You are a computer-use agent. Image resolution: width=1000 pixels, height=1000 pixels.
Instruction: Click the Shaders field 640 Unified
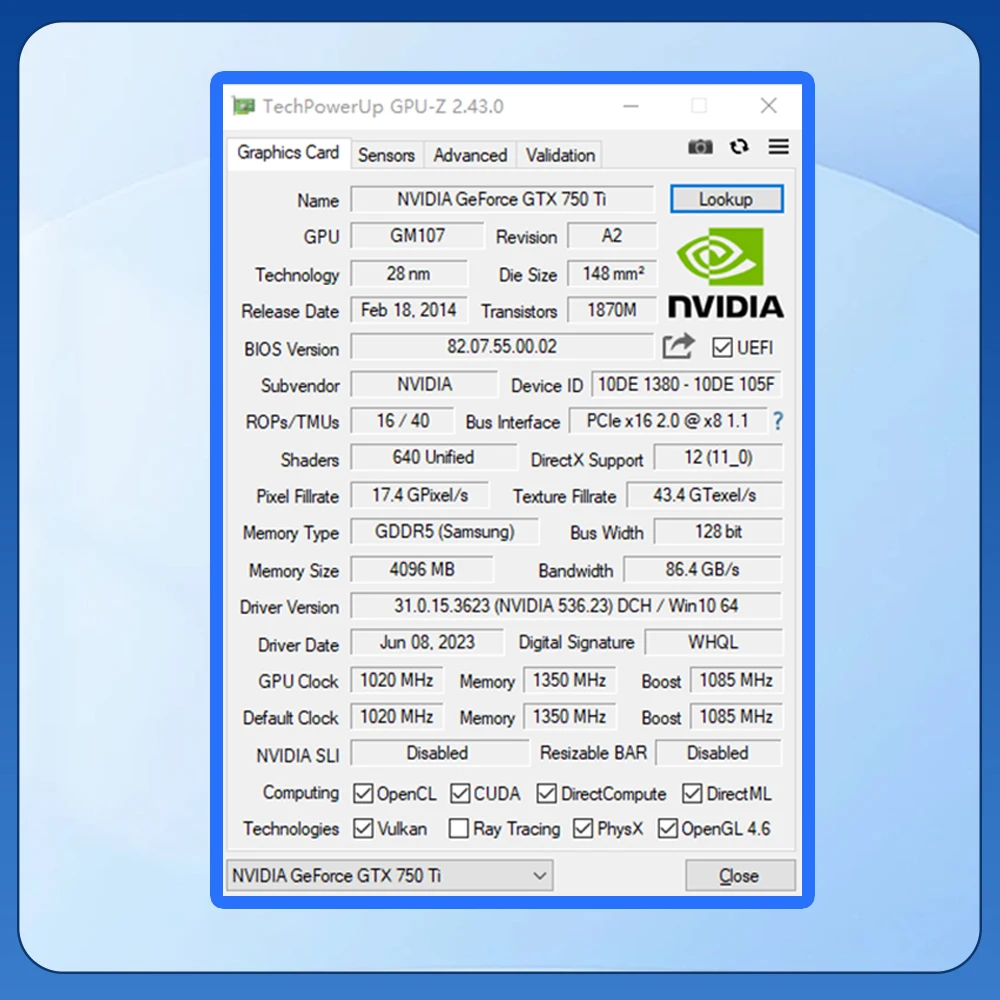(434, 457)
